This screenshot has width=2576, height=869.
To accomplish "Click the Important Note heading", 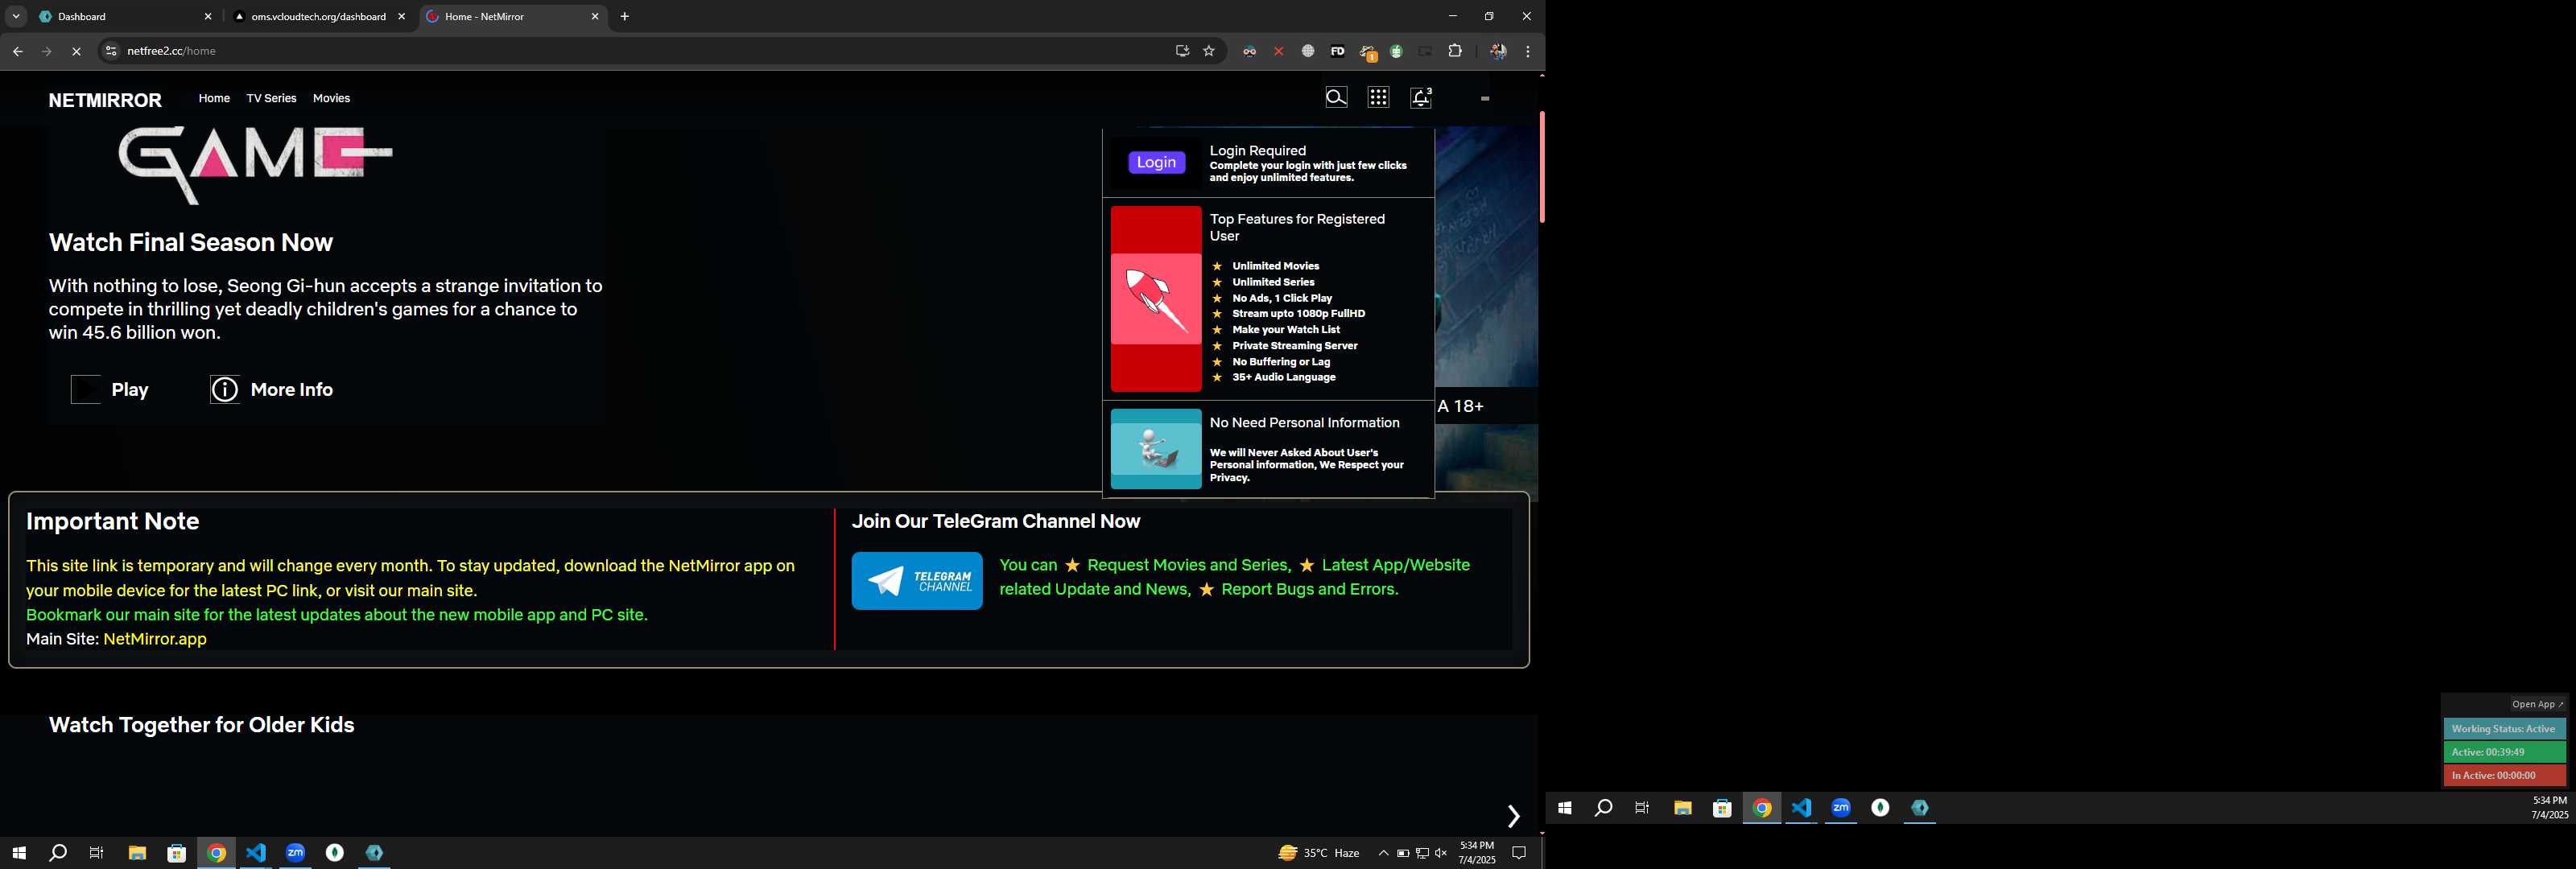I will pos(113,522).
